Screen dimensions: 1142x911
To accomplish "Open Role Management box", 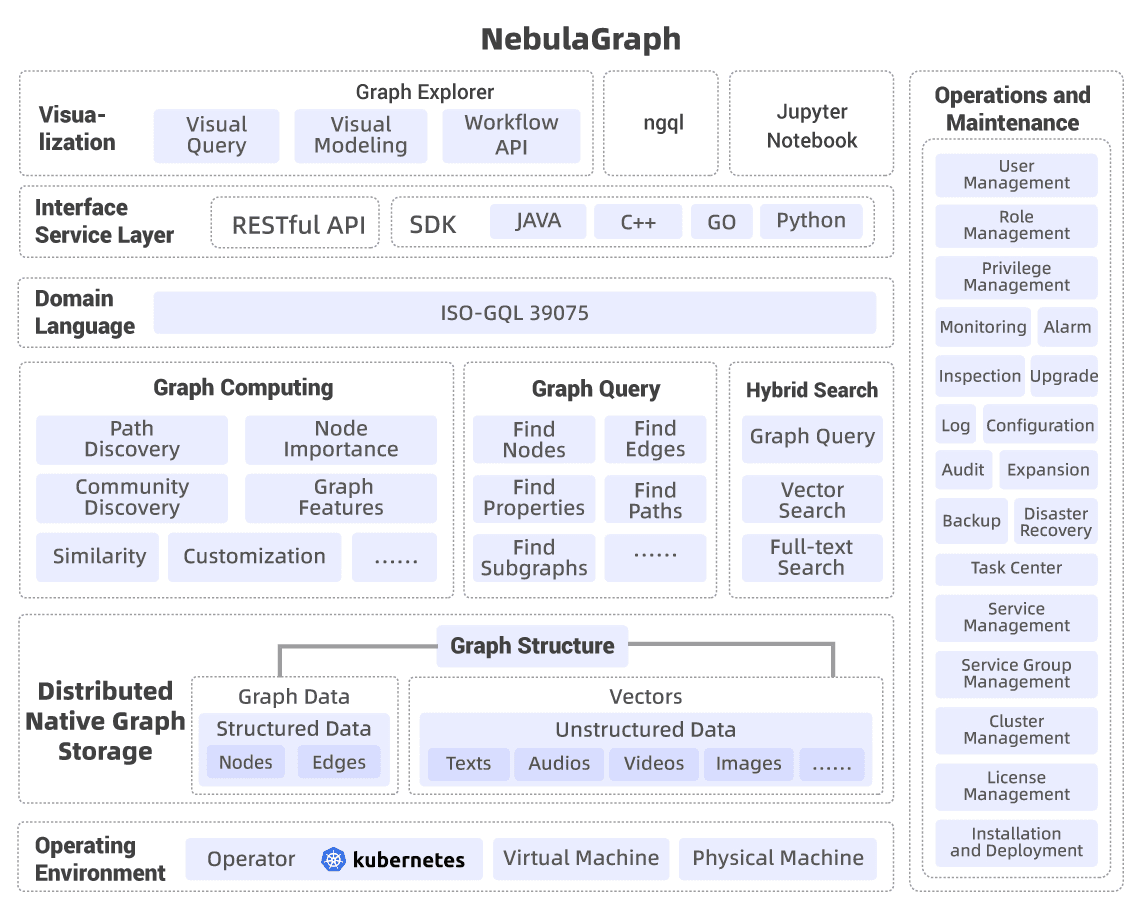I will point(1016,226).
